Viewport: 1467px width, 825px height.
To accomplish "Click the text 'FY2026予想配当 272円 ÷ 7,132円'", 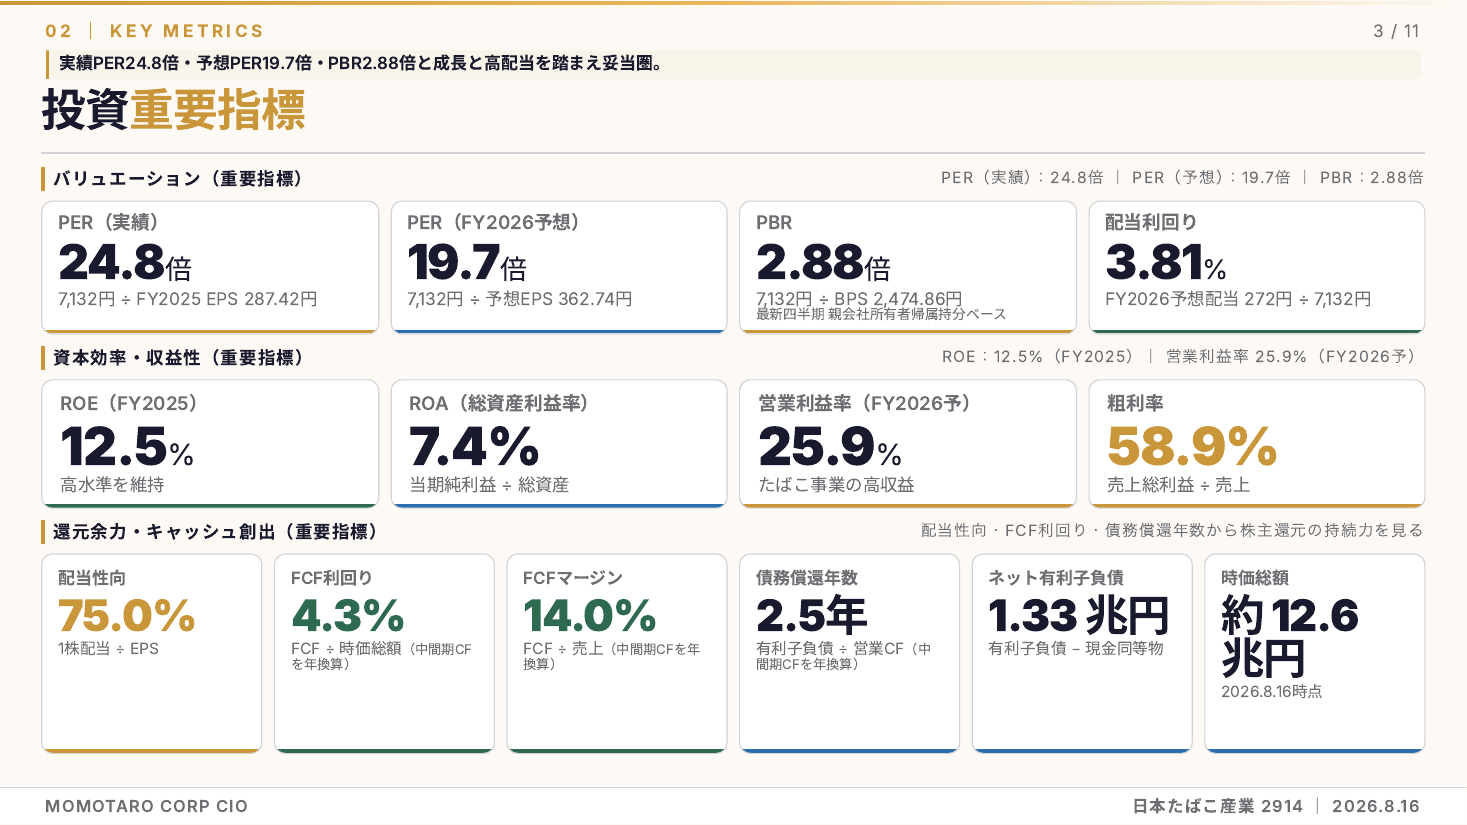I will click(x=1238, y=299).
